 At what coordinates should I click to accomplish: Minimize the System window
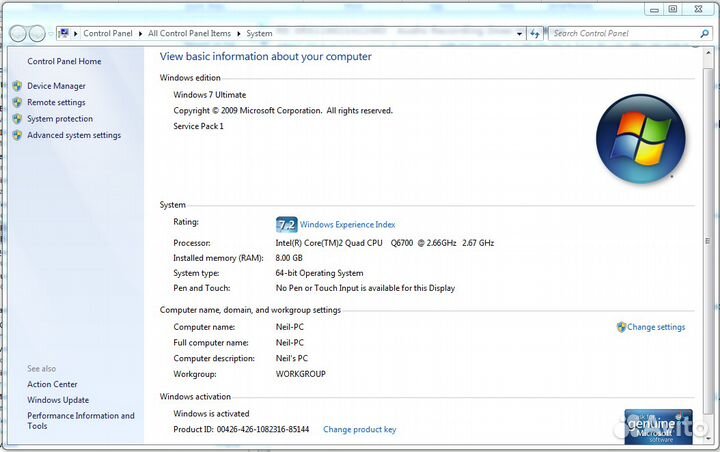click(654, 10)
